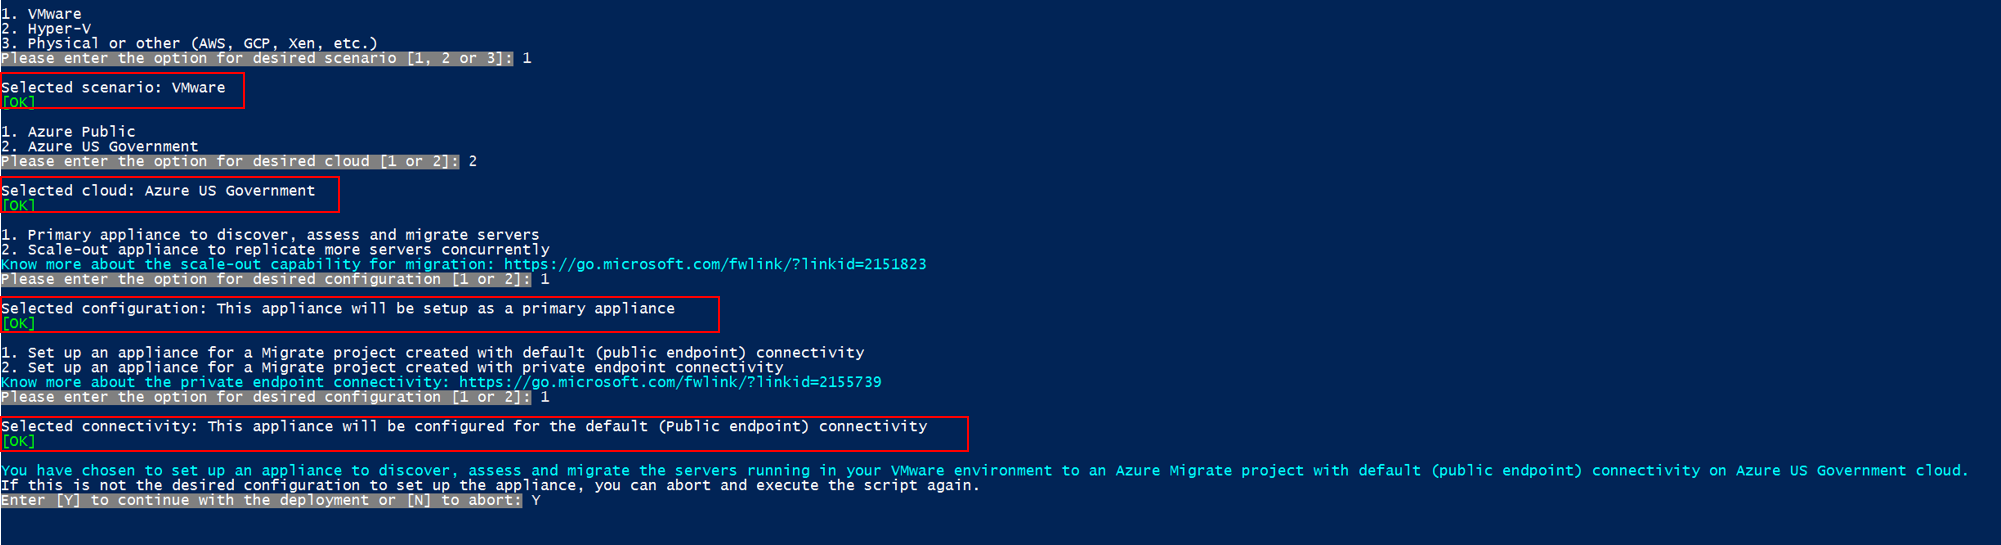Click 'Selected cloud: Azure US Government' text
Viewport: 2001px width, 545px height.
click(x=158, y=191)
